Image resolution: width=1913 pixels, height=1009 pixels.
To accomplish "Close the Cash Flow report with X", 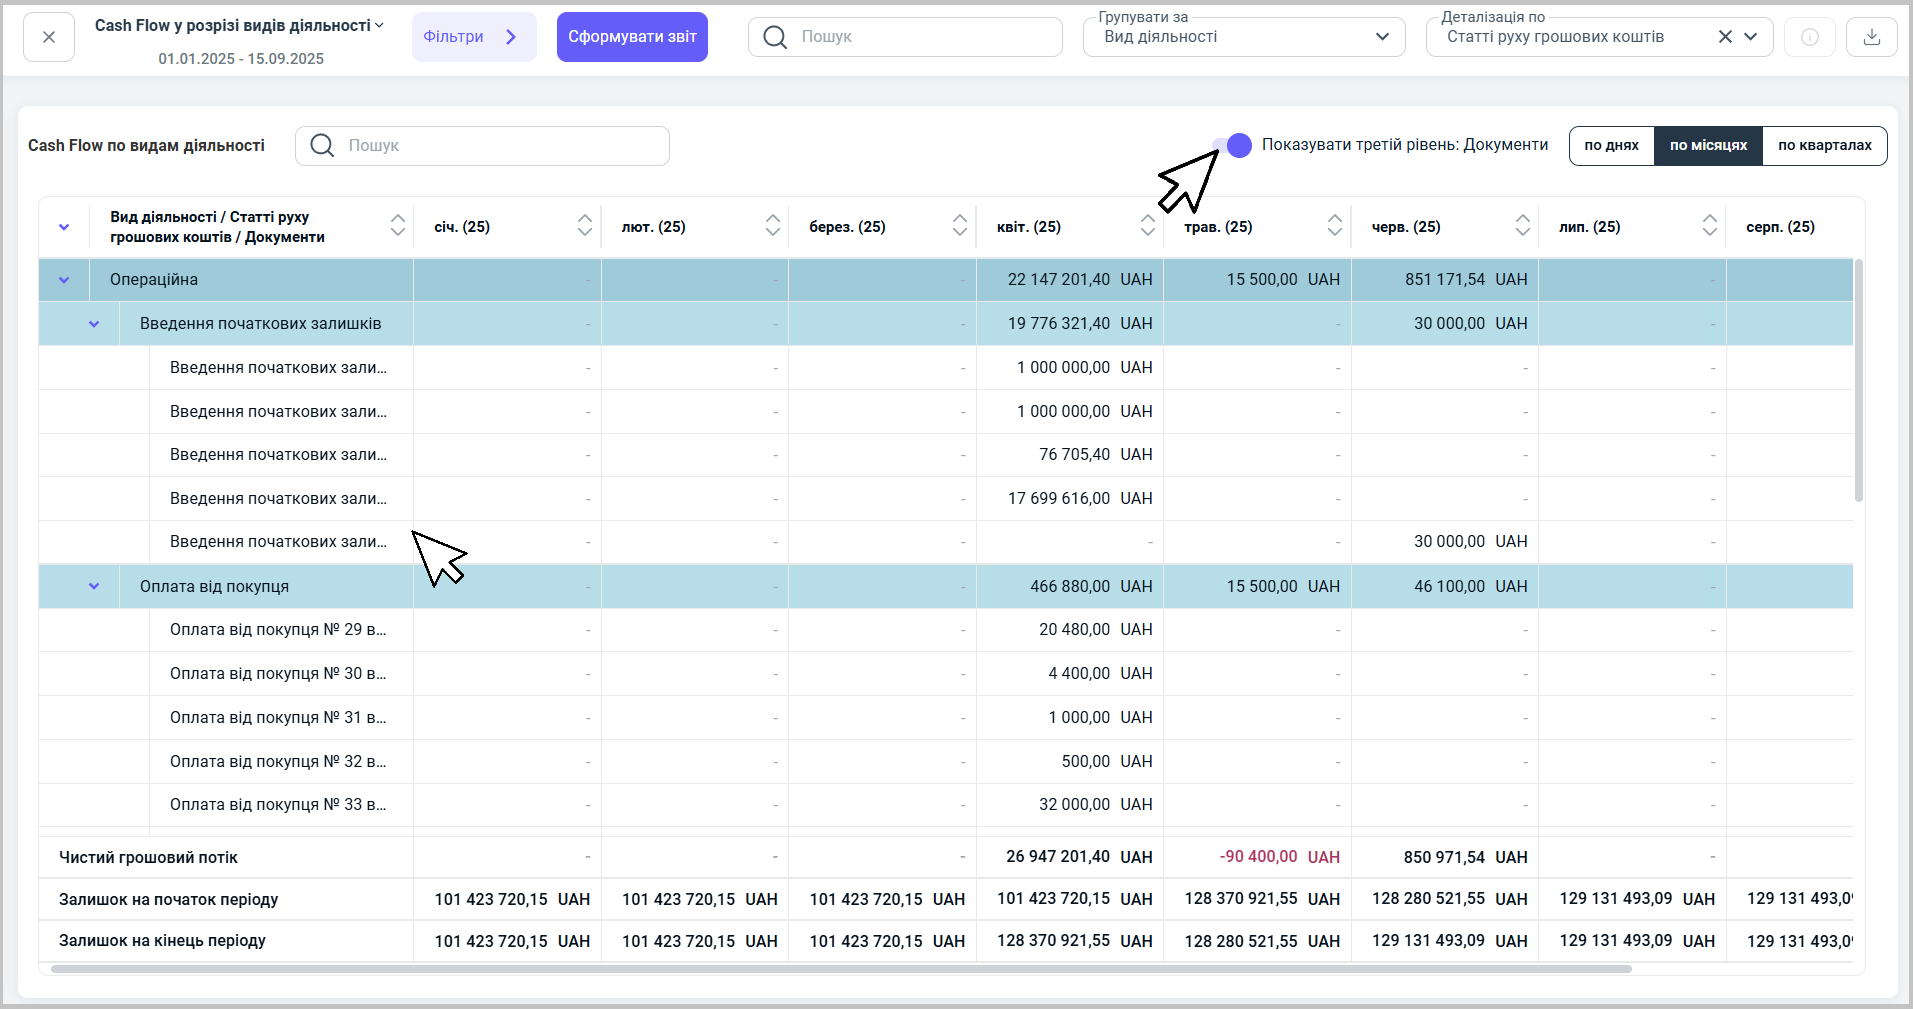I will tap(49, 37).
